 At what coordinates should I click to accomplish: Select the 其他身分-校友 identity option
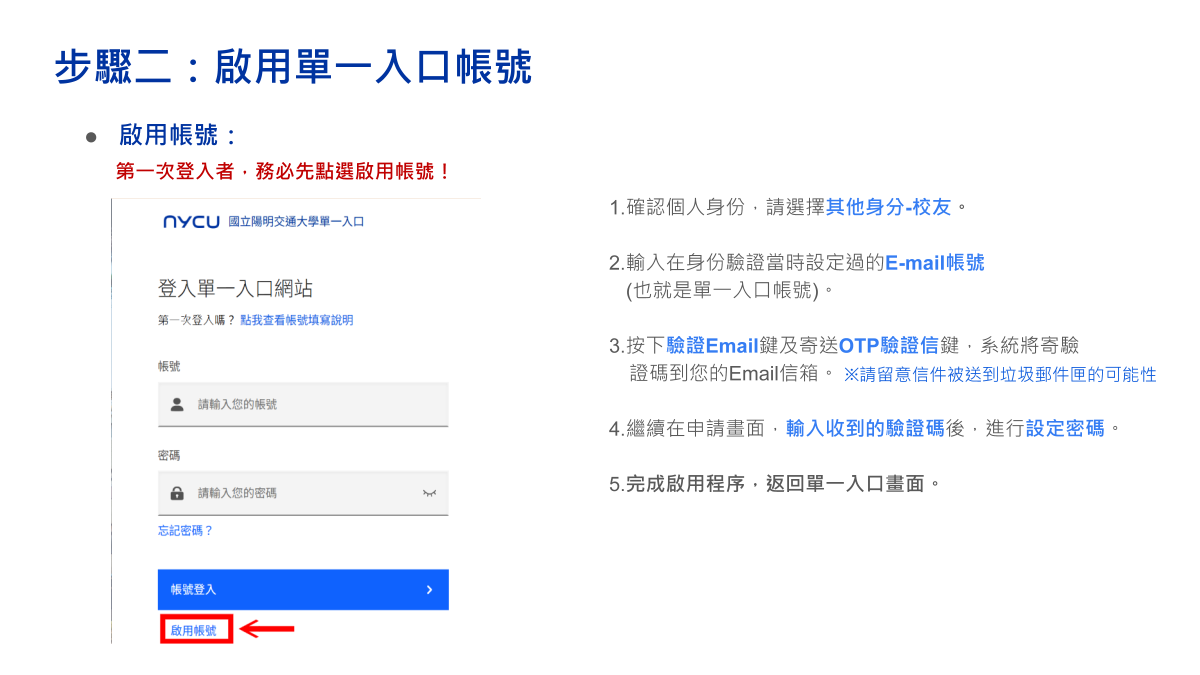tap(890, 206)
